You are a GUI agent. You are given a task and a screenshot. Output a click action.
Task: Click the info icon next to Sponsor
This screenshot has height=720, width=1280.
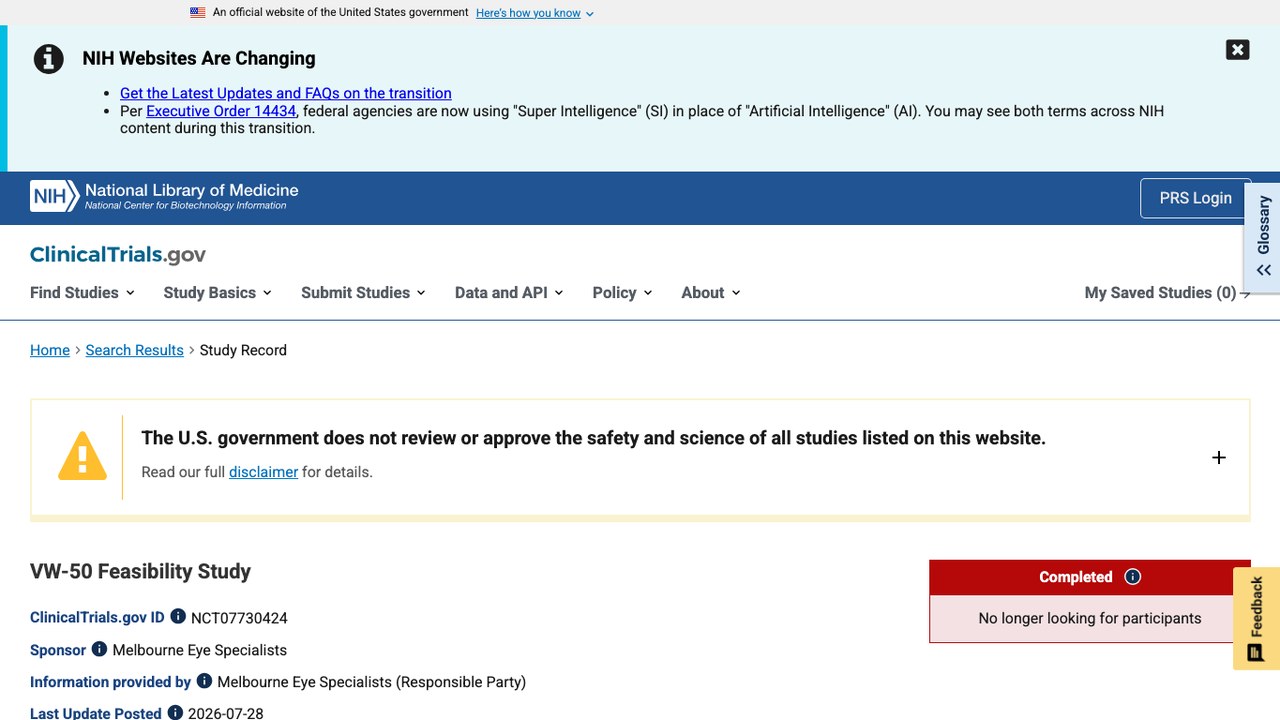click(x=99, y=649)
